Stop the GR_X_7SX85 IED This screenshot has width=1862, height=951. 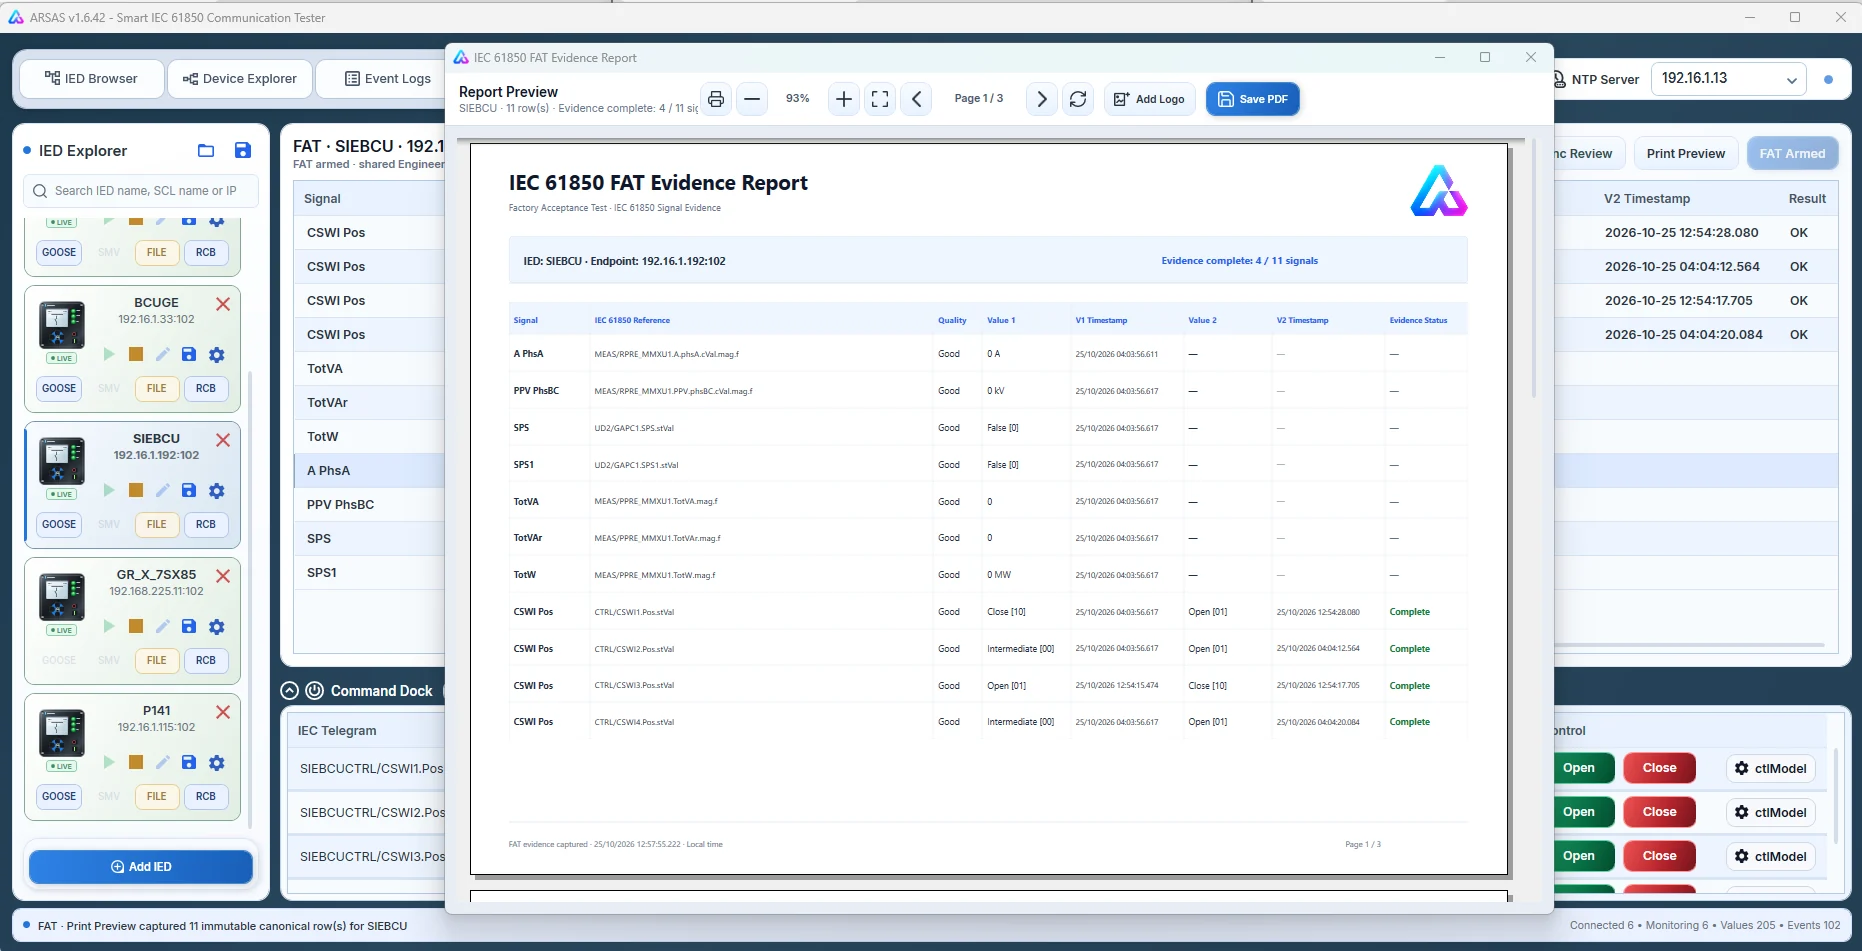pyautogui.click(x=136, y=626)
